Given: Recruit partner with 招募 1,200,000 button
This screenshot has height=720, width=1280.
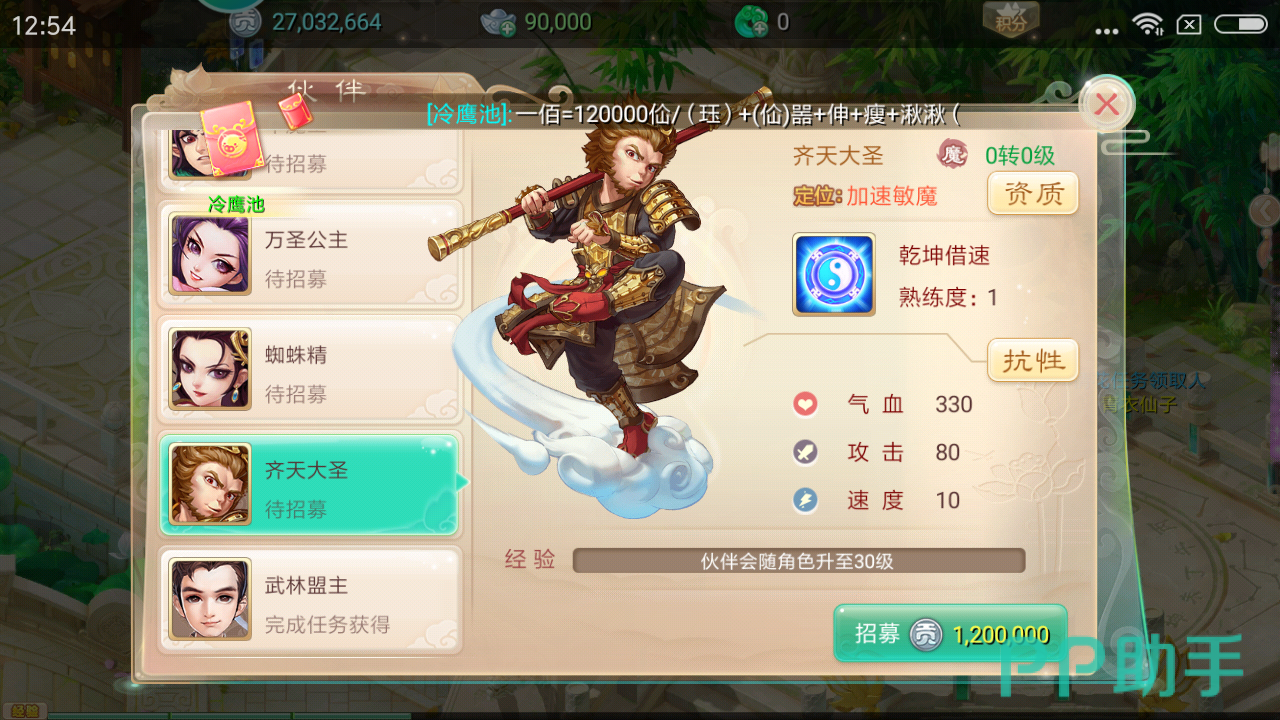Looking at the screenshot, I should tap(950, 634).
